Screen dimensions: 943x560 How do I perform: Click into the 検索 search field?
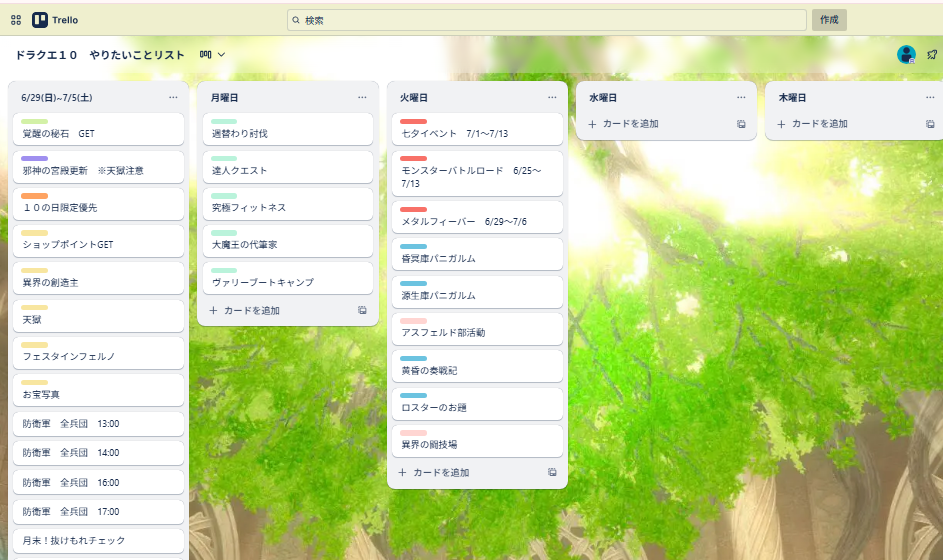(x=547, y=20)
